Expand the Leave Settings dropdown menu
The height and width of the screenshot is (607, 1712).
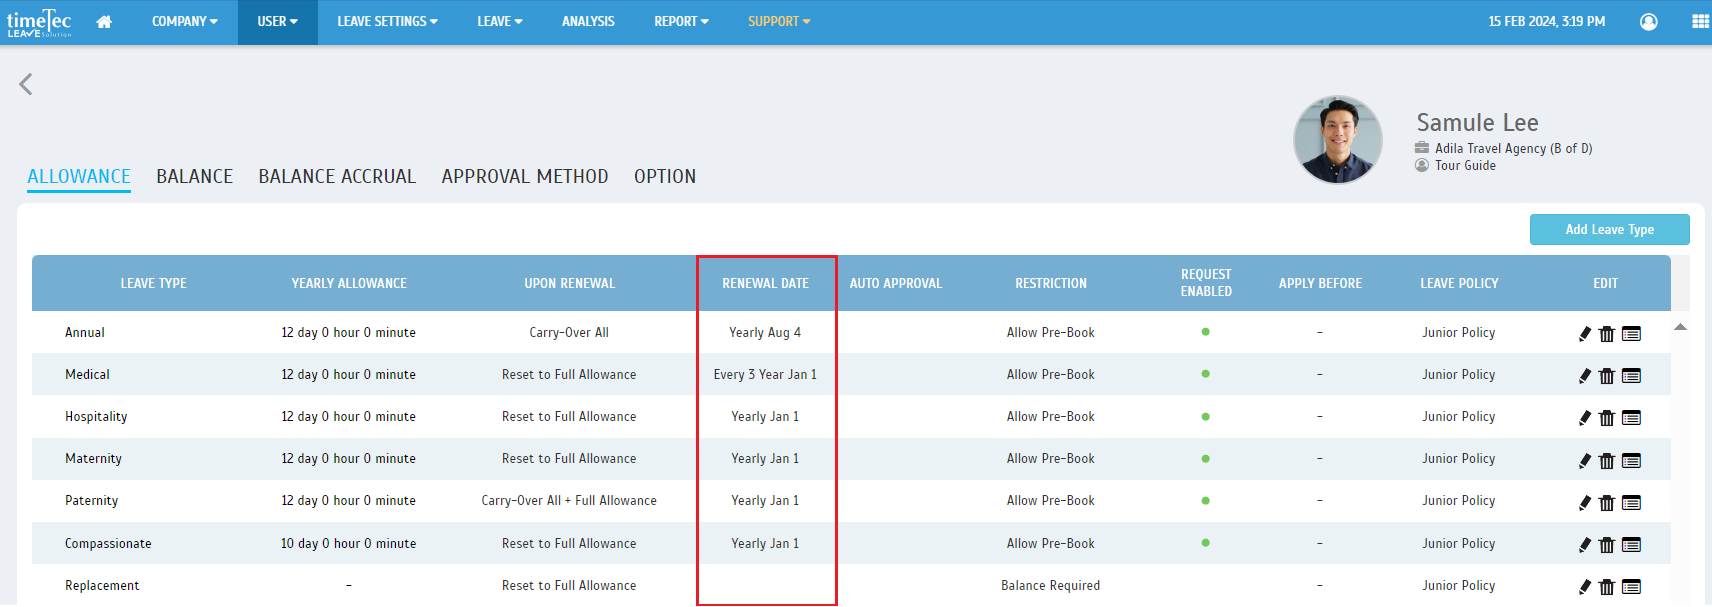coord(387,22)
